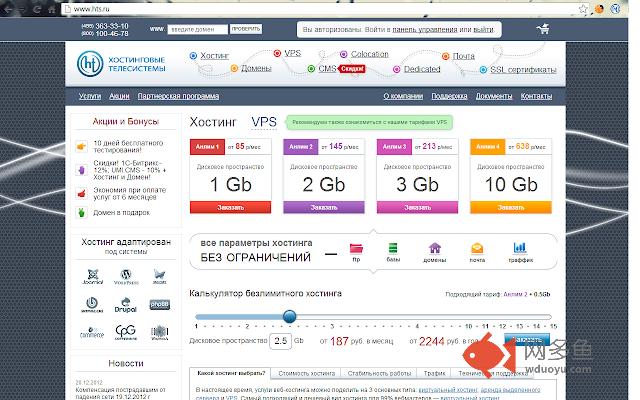The width and height of the screenshot is (640, 400).
Task: Click the Акции 2 suggested tariff link
Action: pyautogui.click(x=515, y=294)
